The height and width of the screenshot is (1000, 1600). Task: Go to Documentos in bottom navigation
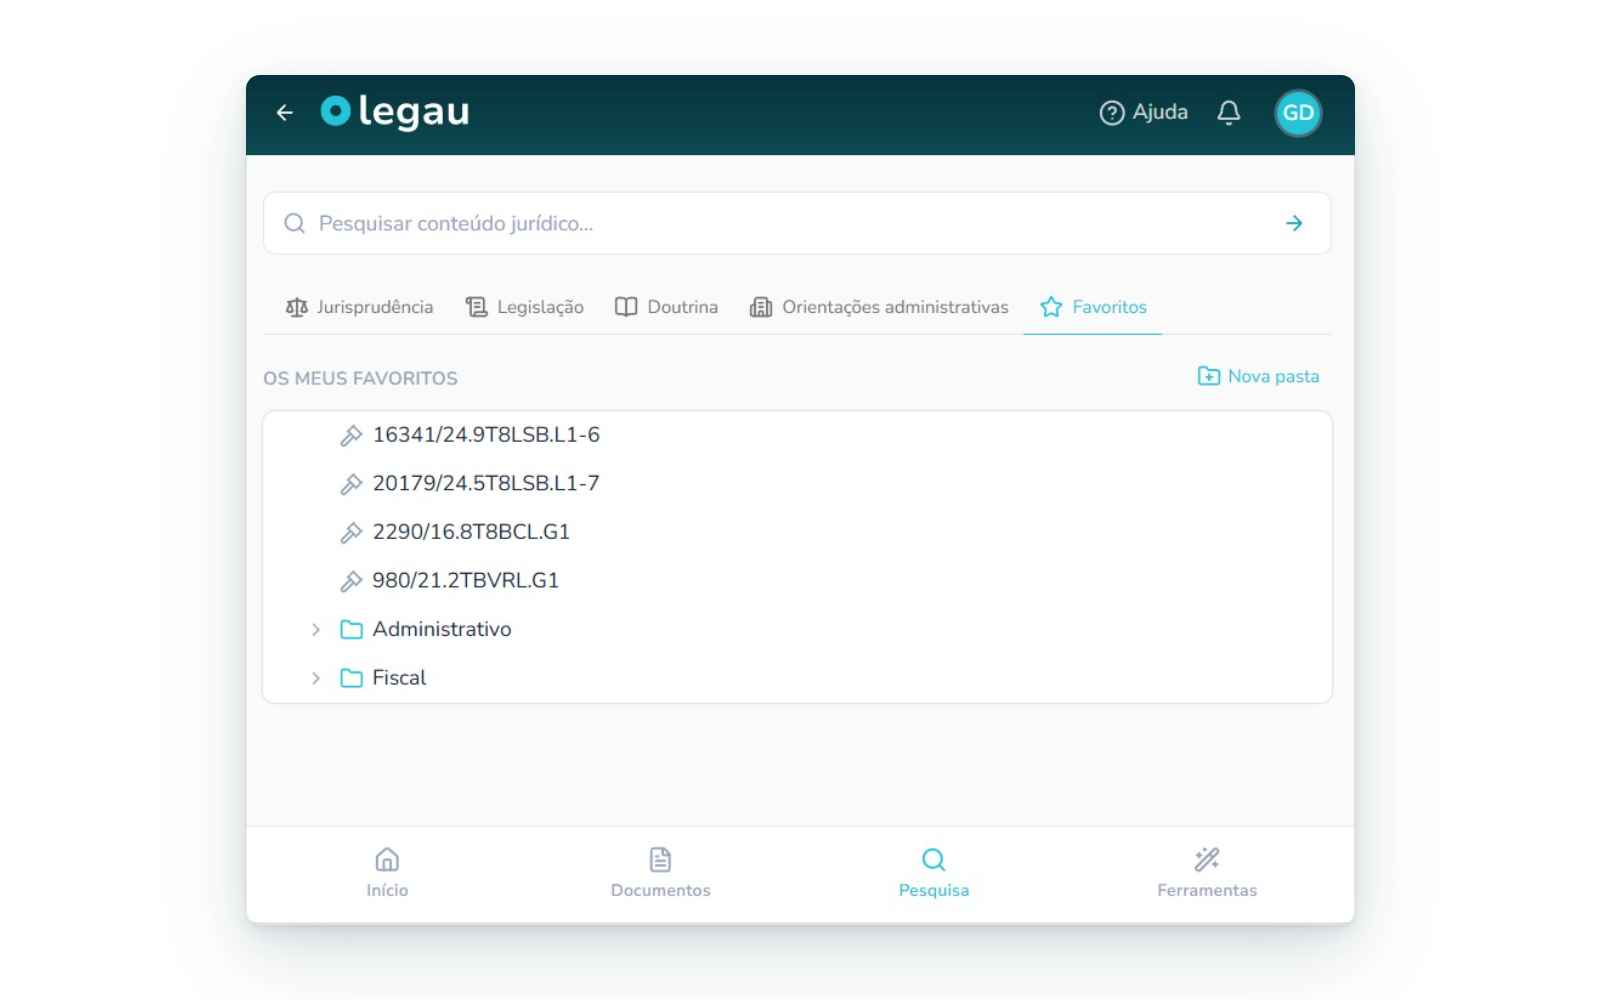point(661,873)
